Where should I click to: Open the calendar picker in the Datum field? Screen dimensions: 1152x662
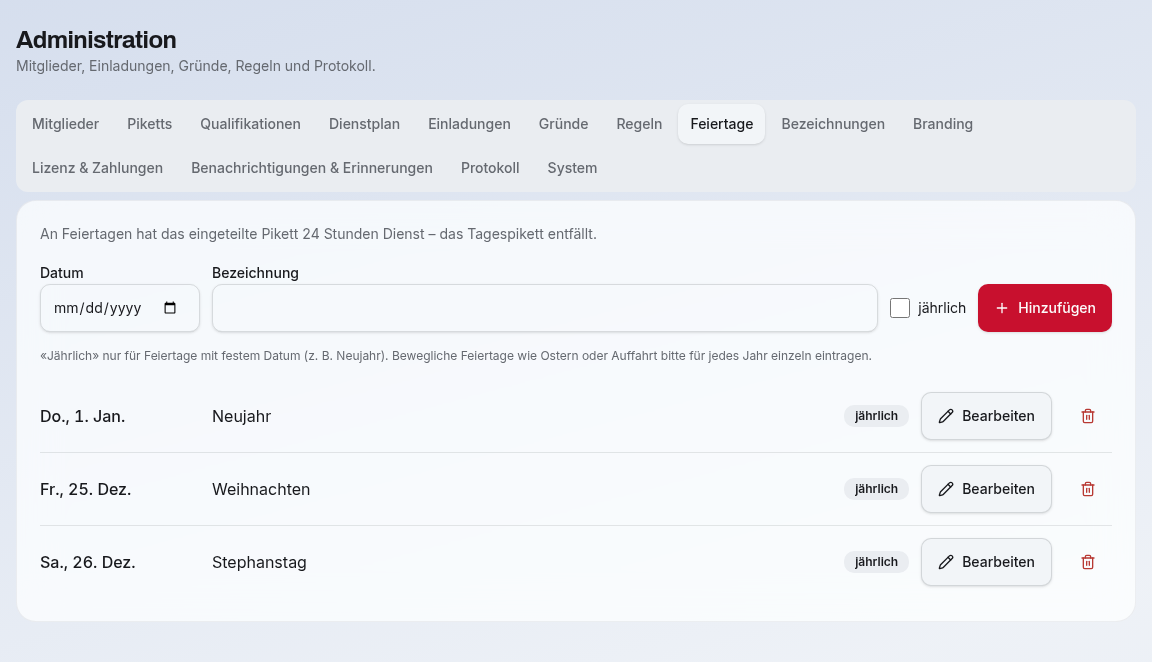tap(170, 308)
